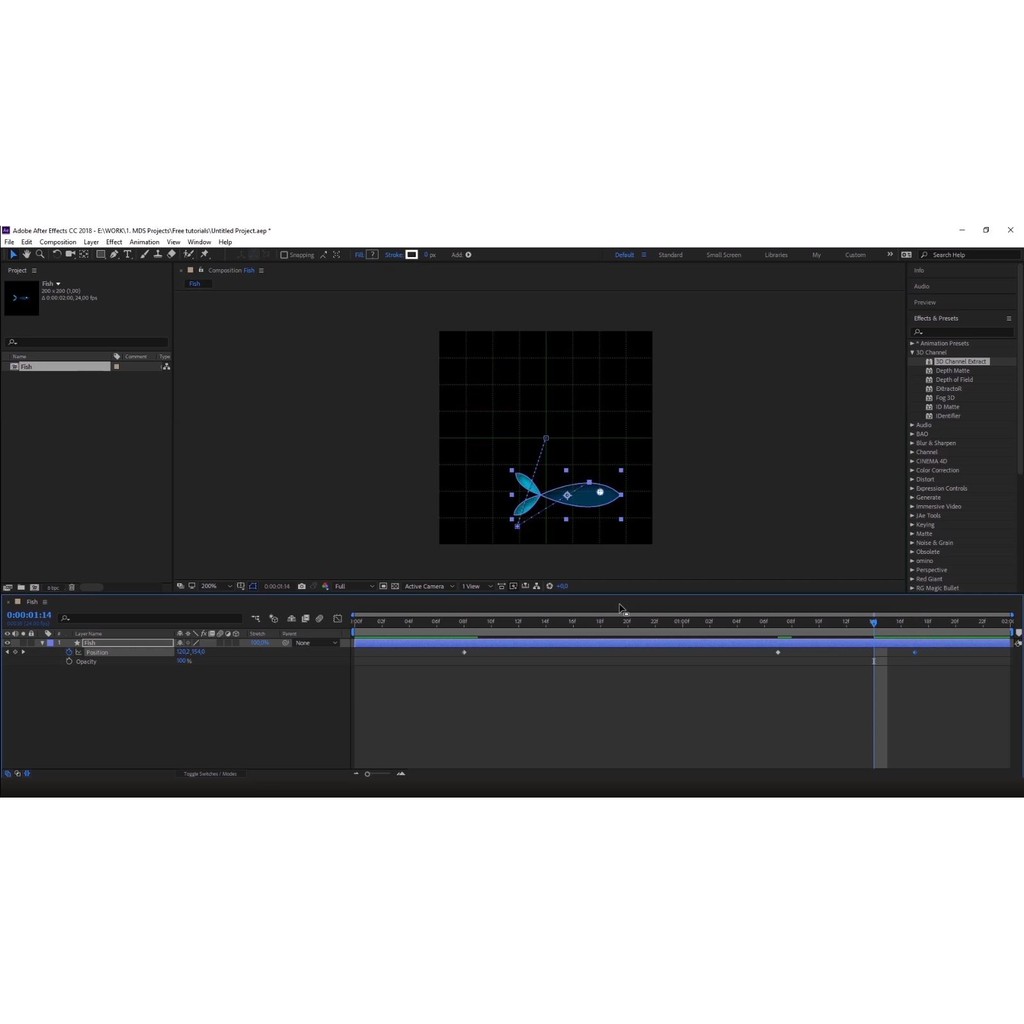Toggle the Opacity stopwatch
This screenshot has width=1024, height=1024.
click(x=69, y=662)
